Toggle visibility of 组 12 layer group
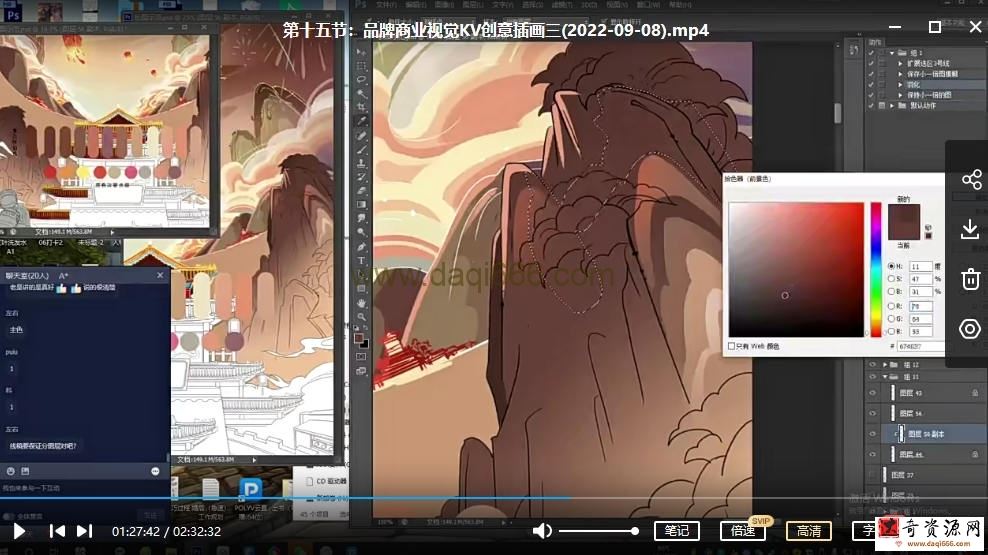 pos(873,365)
